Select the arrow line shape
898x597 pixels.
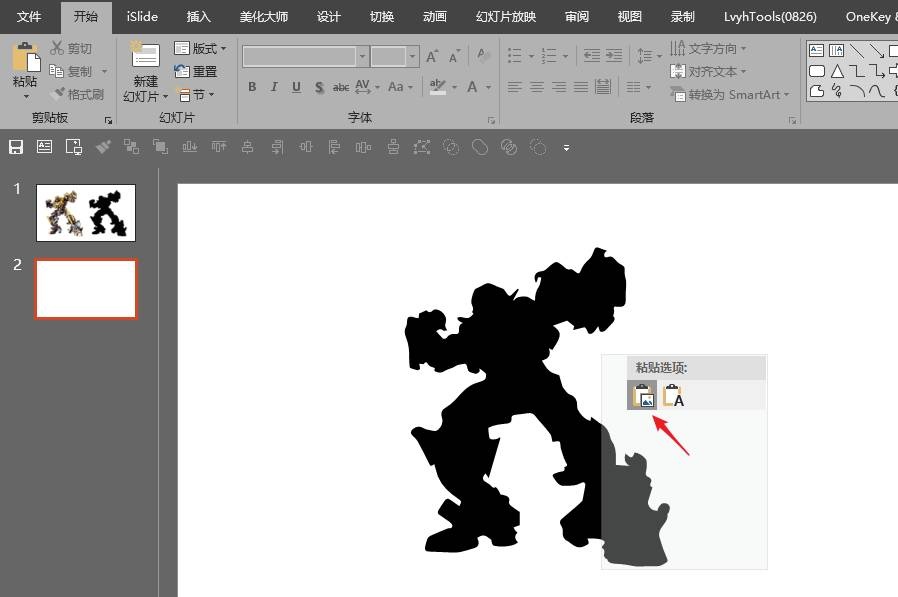876,50
